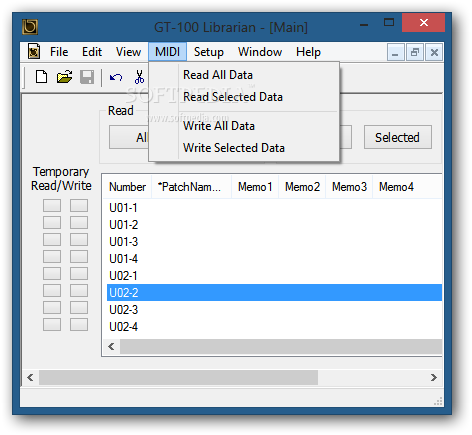472x435 pixels.
Task: Click the first Temporary Read button, top row
Action: pos(52,206)
